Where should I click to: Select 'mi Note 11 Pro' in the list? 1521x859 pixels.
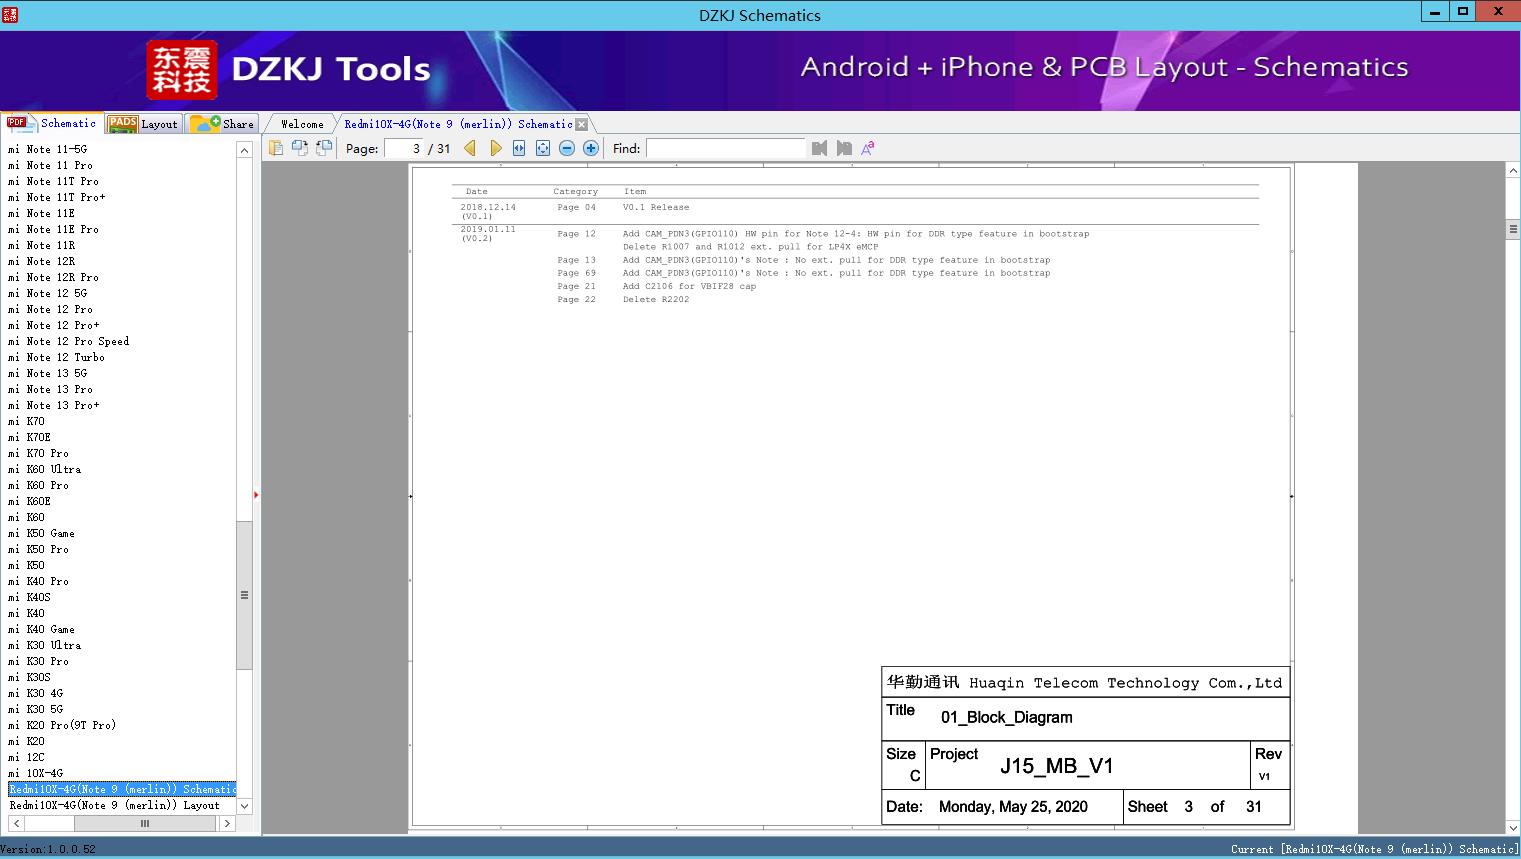pyautogui.click(x=50, y=165)
